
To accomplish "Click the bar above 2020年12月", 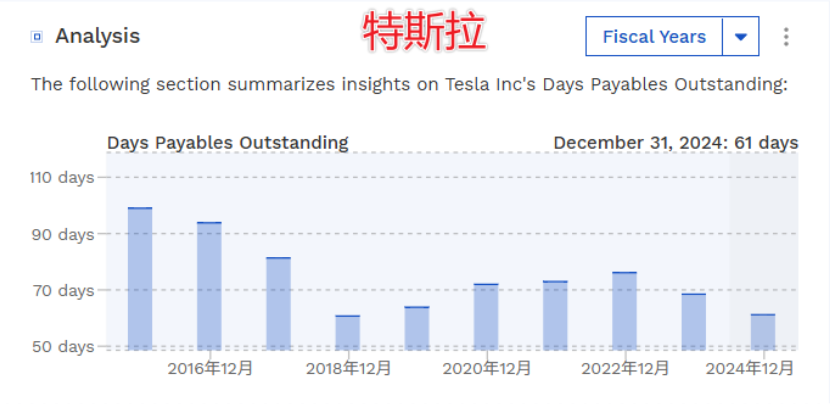I will [x=486, y=316].
